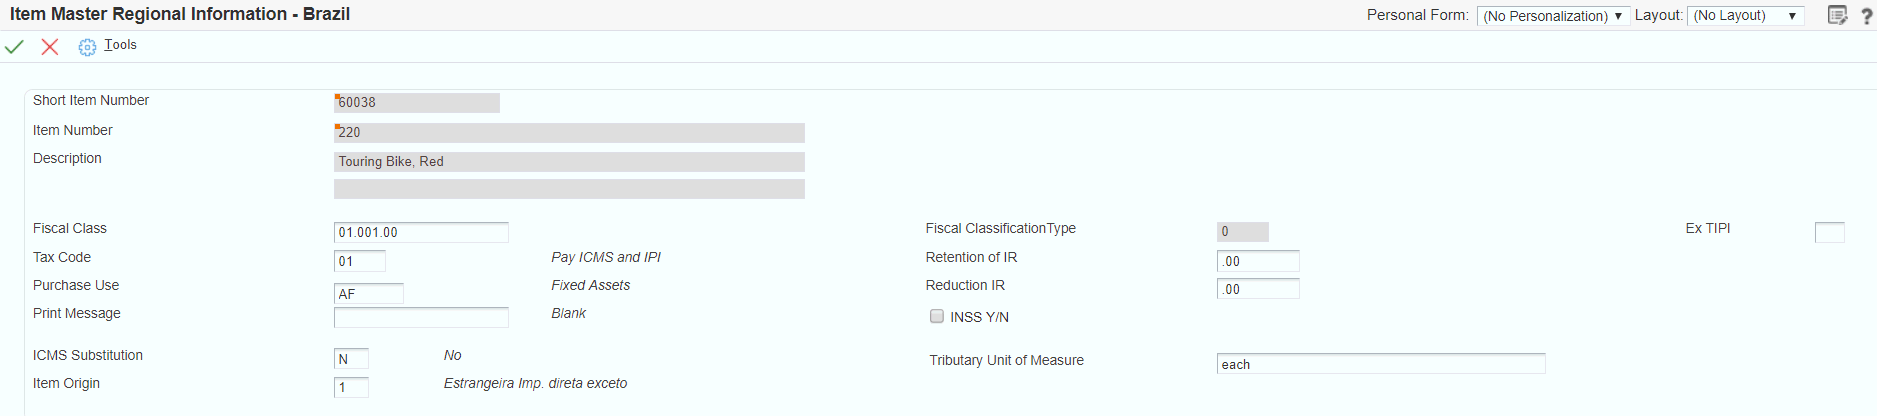Viewport: 1877px width, 416px height.
Task: Open the form personalization editor icon
Action: (1837, 15)
